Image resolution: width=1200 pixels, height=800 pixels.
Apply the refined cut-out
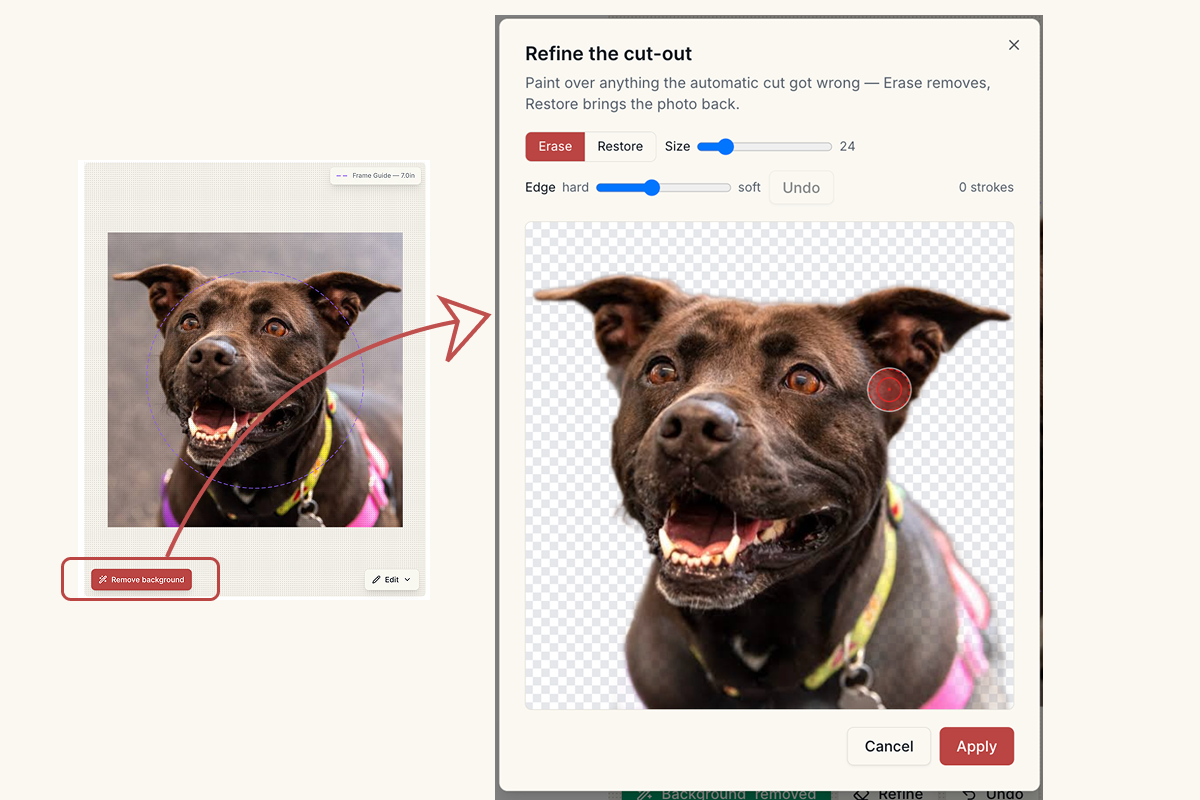(976, 746)
